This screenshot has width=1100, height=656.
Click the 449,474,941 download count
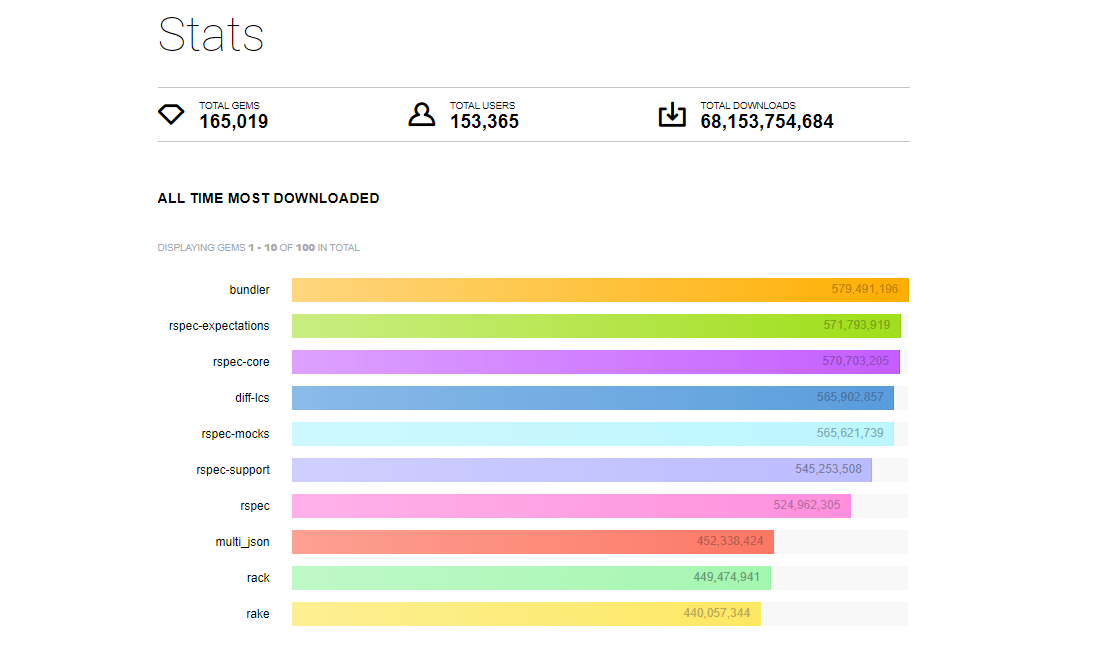click(726, 577)
